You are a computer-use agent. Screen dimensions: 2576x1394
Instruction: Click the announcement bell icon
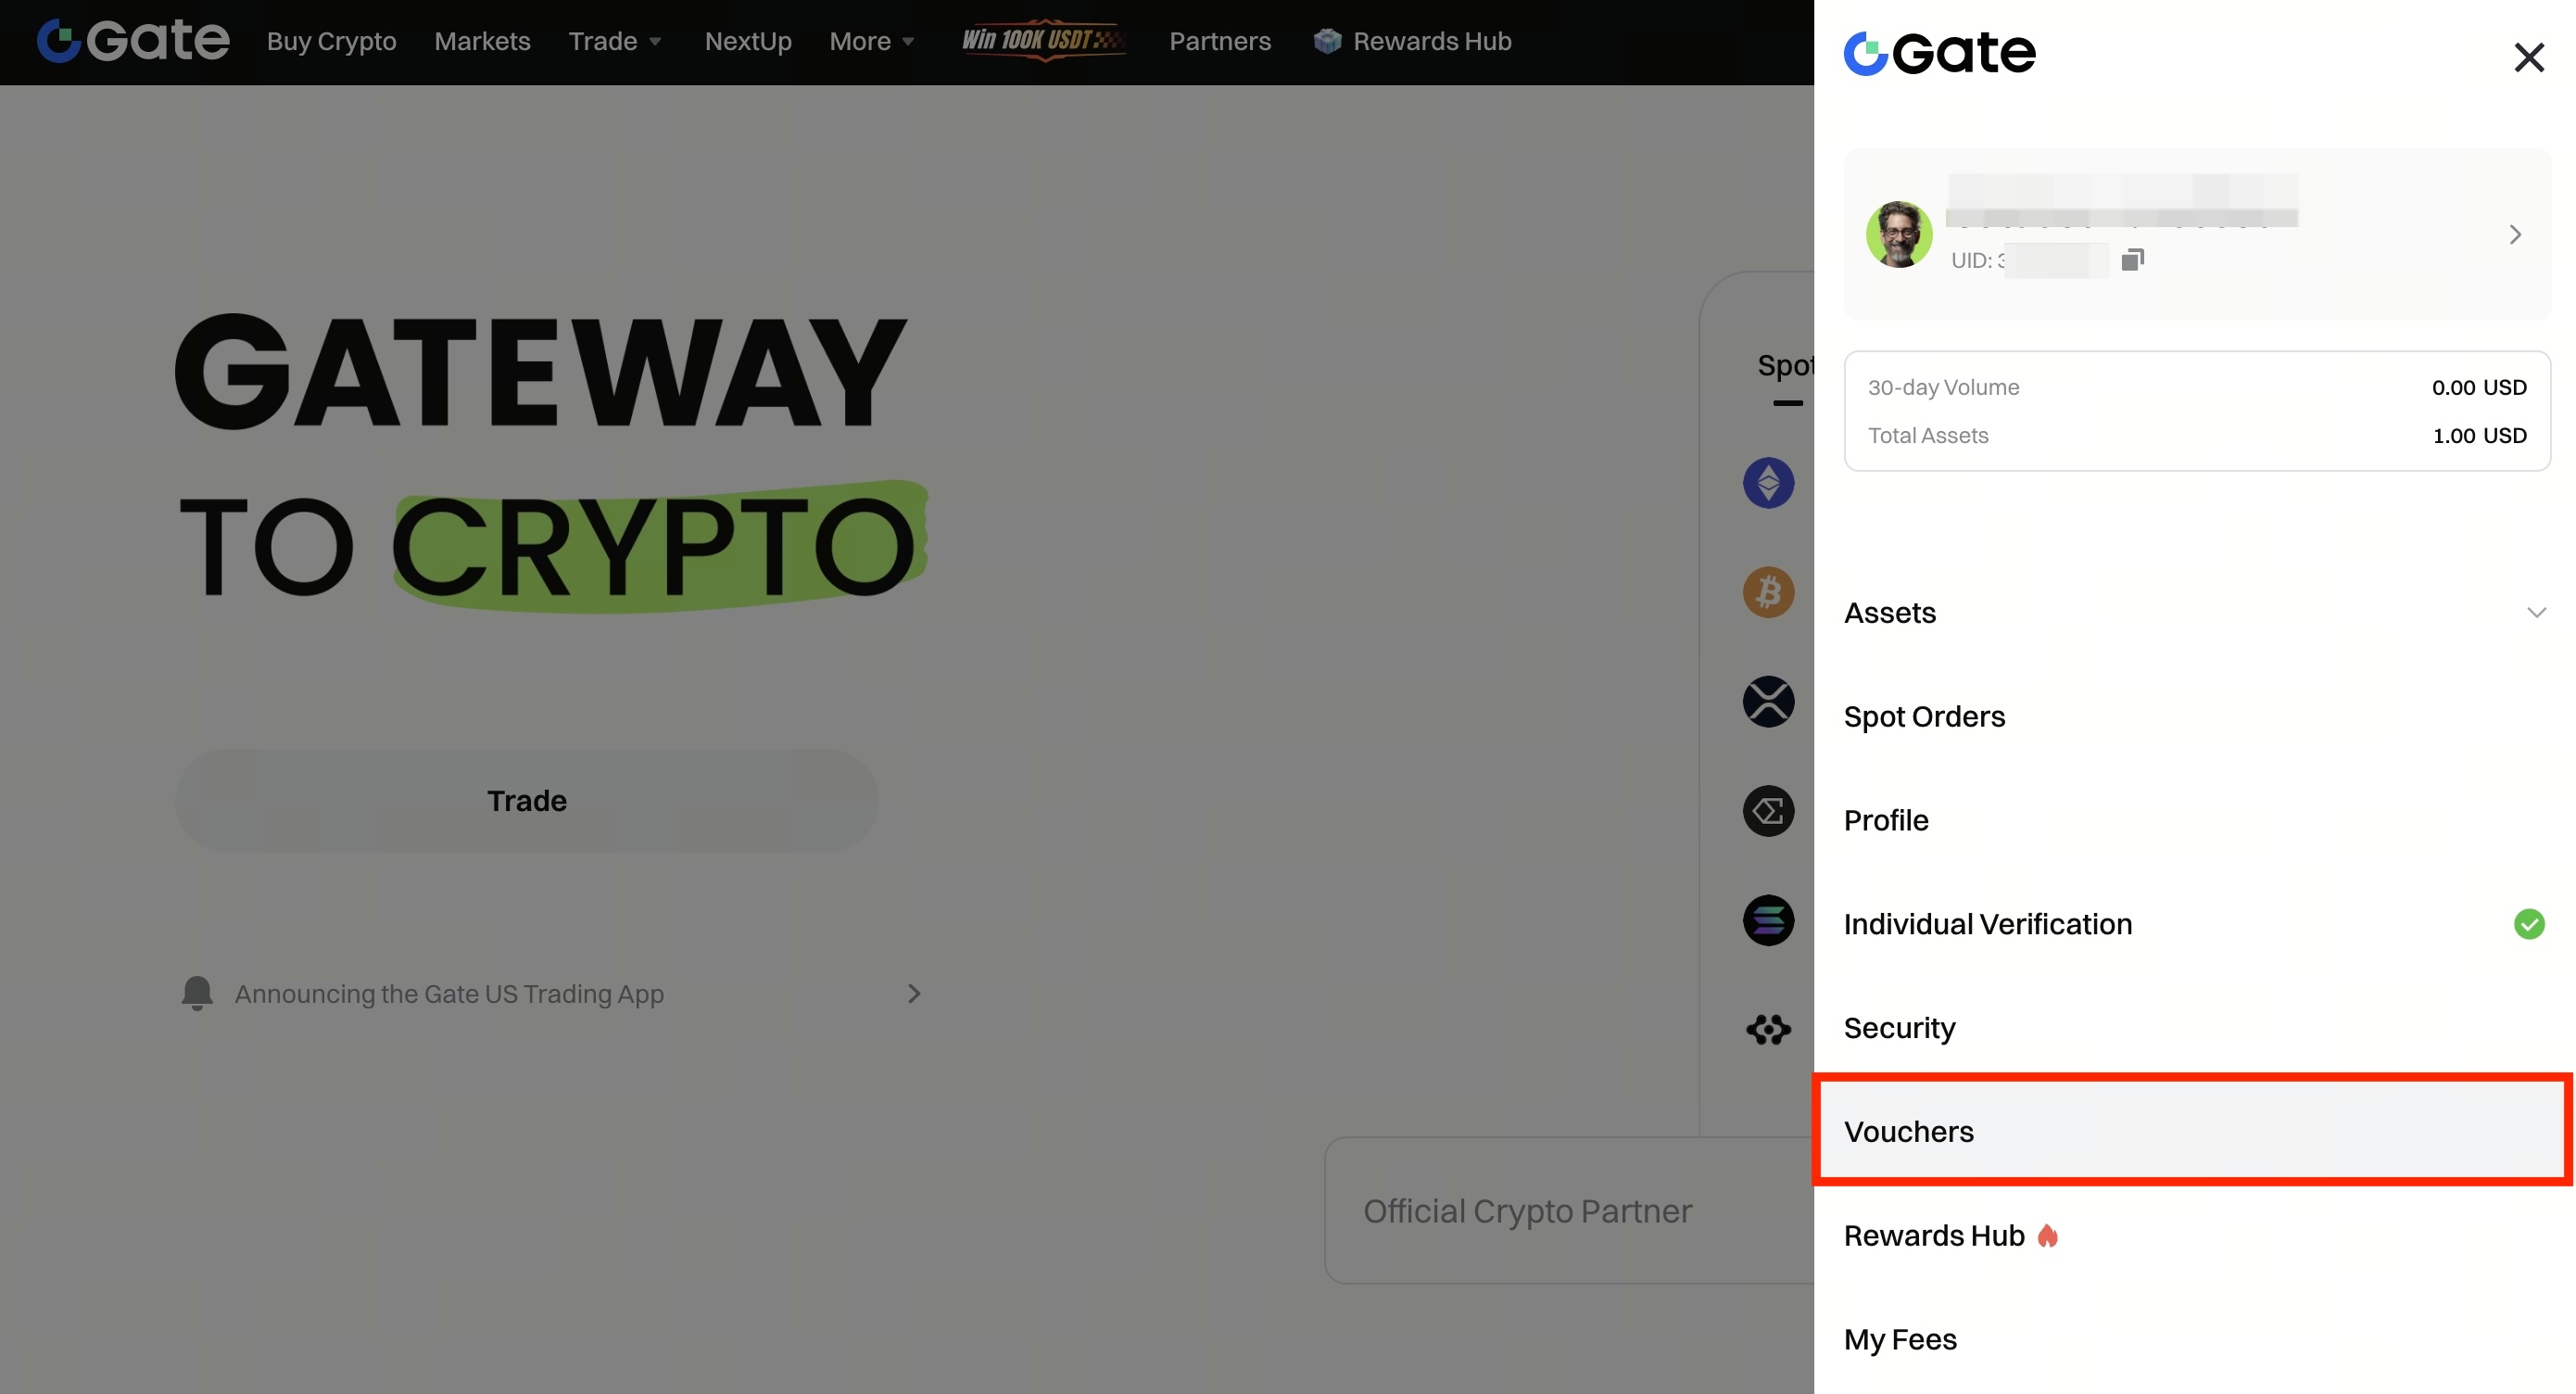click(197, 993)
